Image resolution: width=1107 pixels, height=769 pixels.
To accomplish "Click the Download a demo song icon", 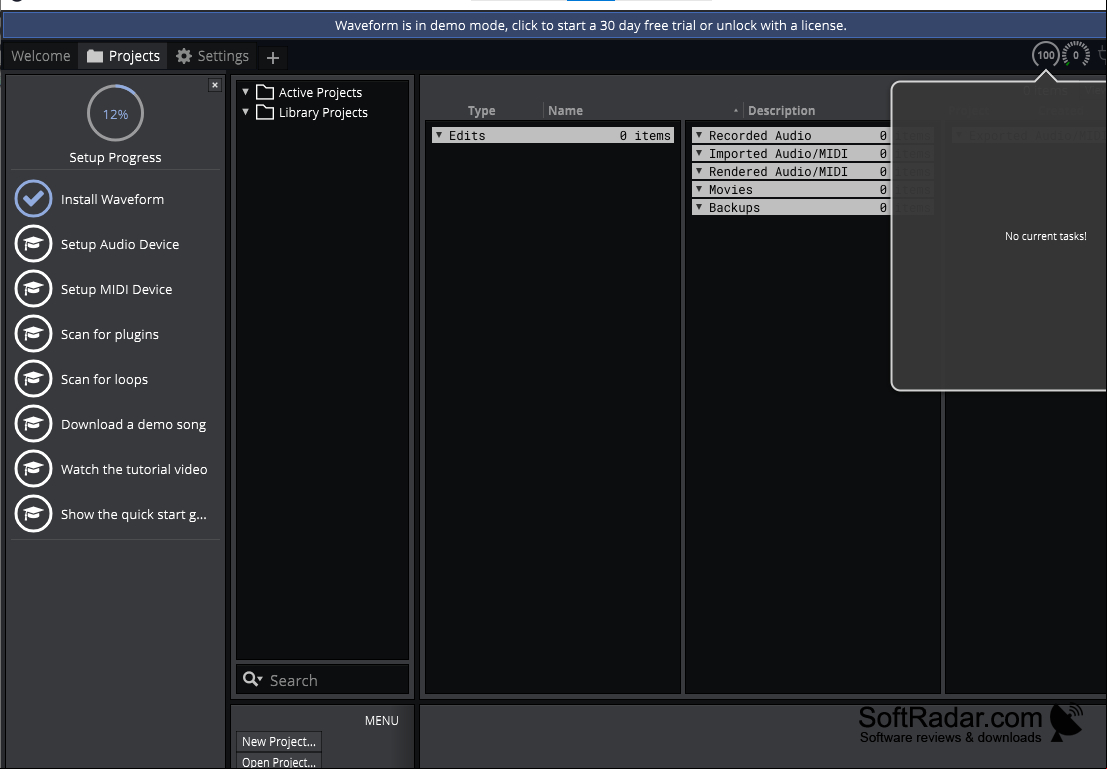I will tap(33, 424).
